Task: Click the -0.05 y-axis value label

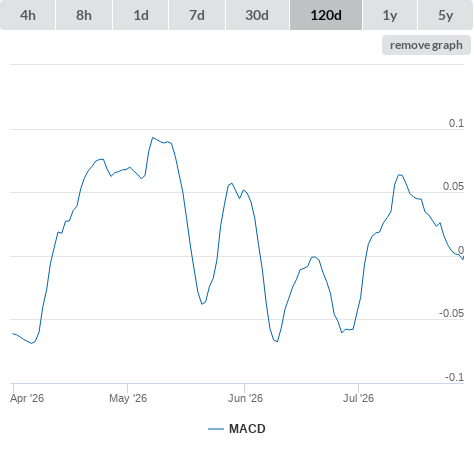Action: click(x=451, y=313)
